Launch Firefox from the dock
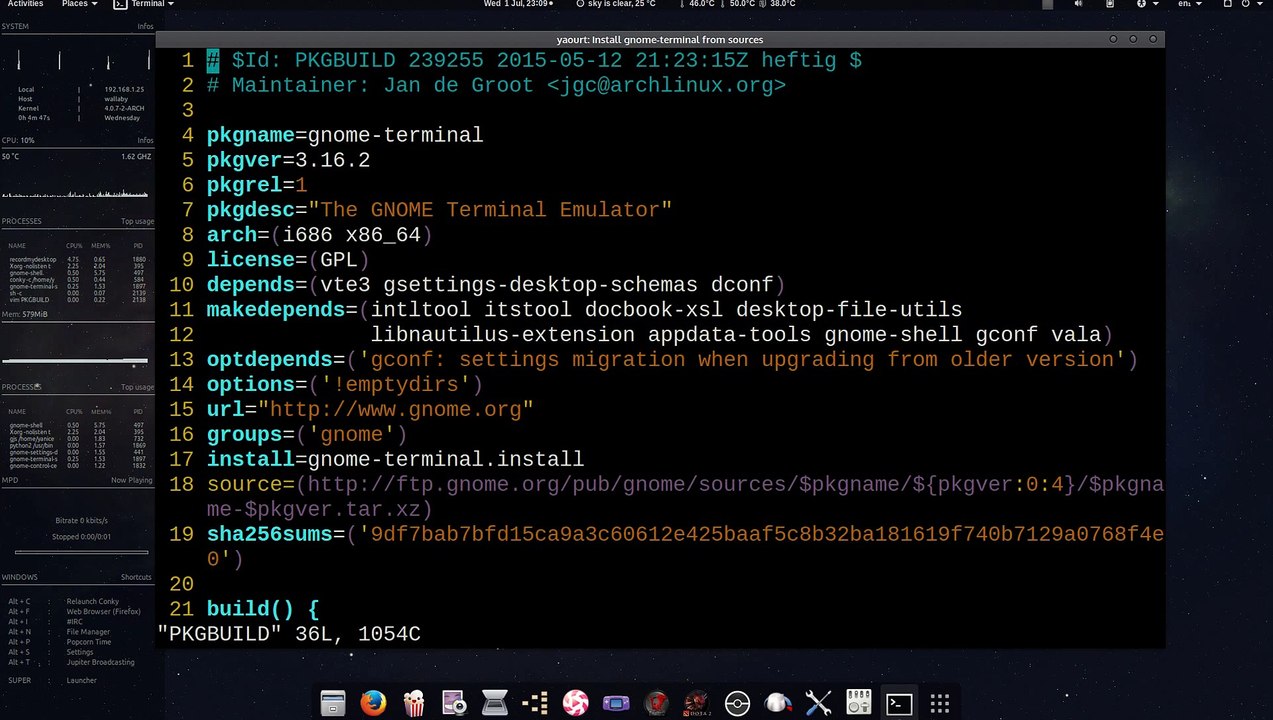1273x720 pixels. pyautogui.click(x=373, y=703)
